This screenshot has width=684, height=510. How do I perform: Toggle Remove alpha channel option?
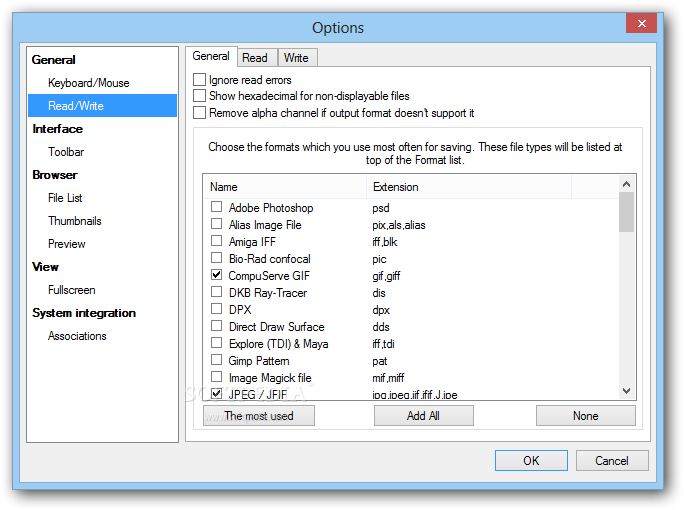click(199, 113)
